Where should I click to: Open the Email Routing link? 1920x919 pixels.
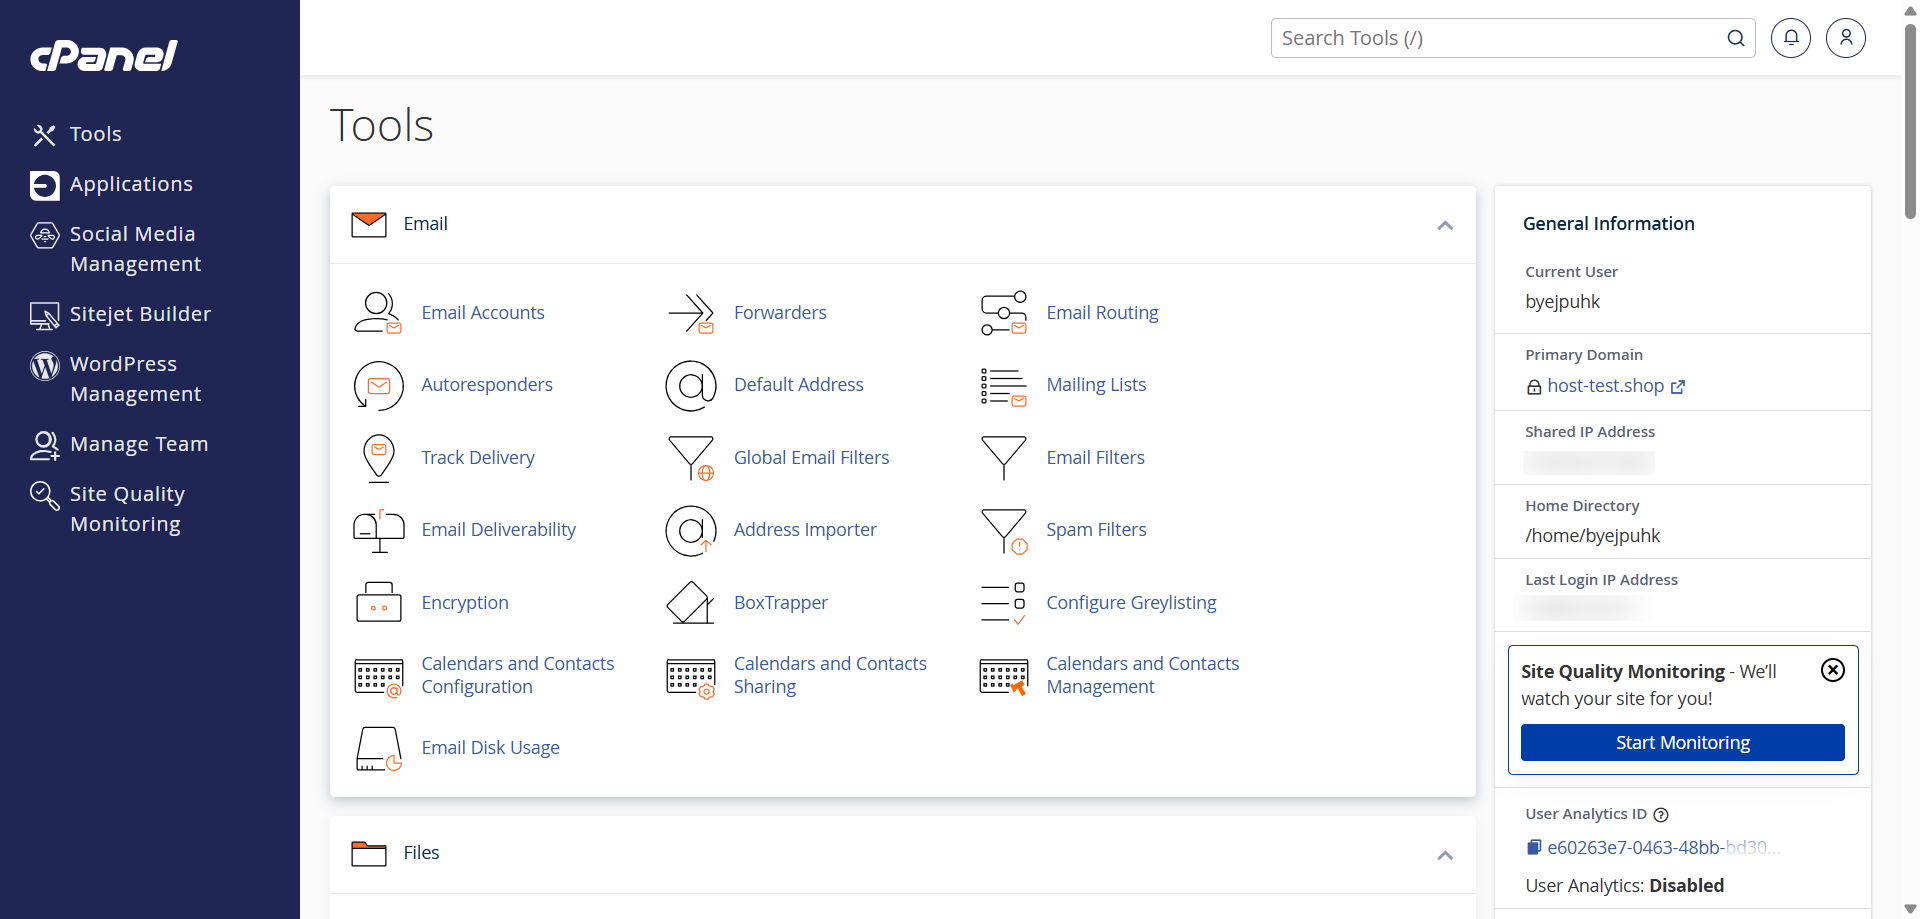tap(1102, 313)
